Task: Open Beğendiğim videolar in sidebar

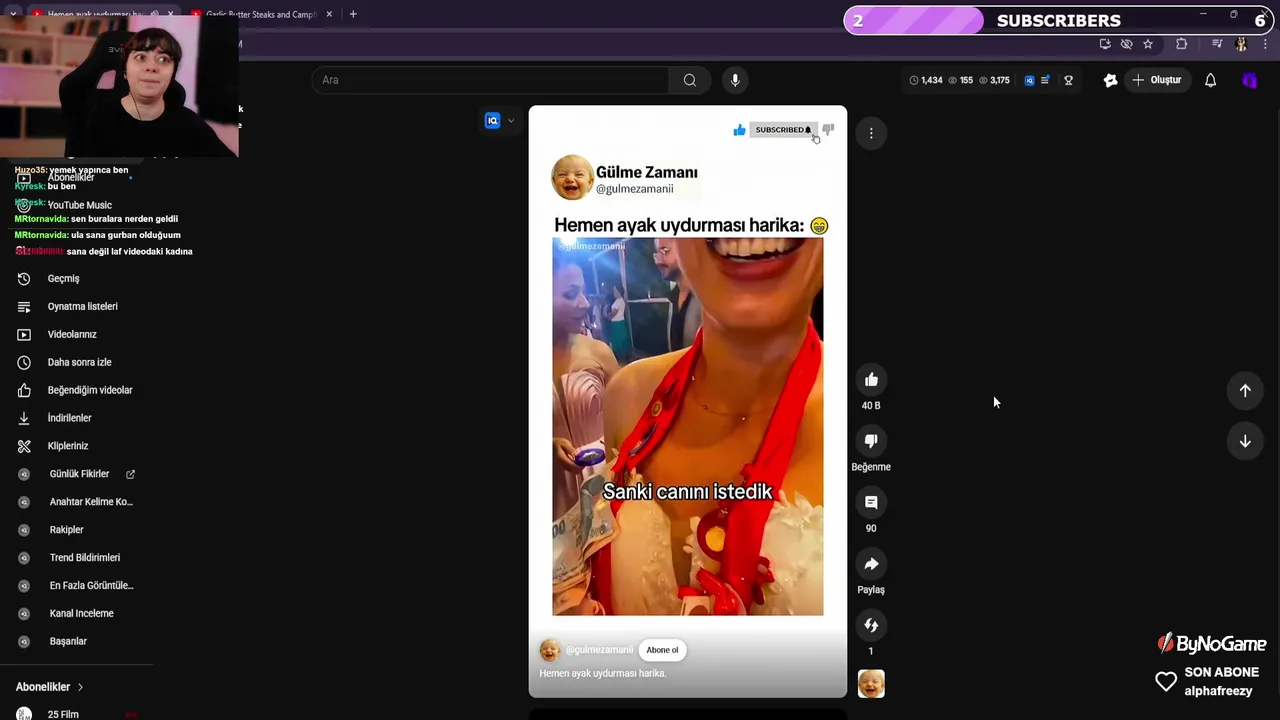Action: [90, 391]
